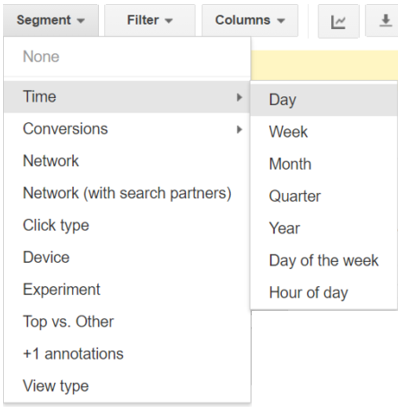Image resolution: width=398 pixels, height=411 pixels.
Task: Select Top vs. Other option
Action: point(127,322)
